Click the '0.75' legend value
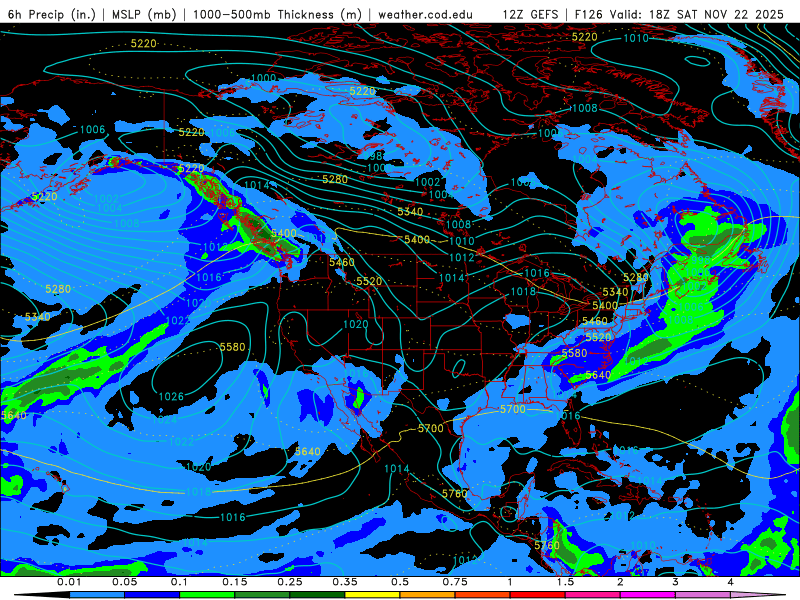800x600 pixels. pos(455,582)
